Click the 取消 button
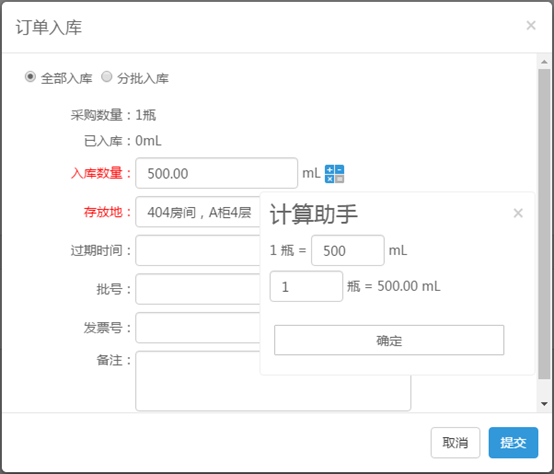This screenshot has height=474, width=554. point(455,443)
